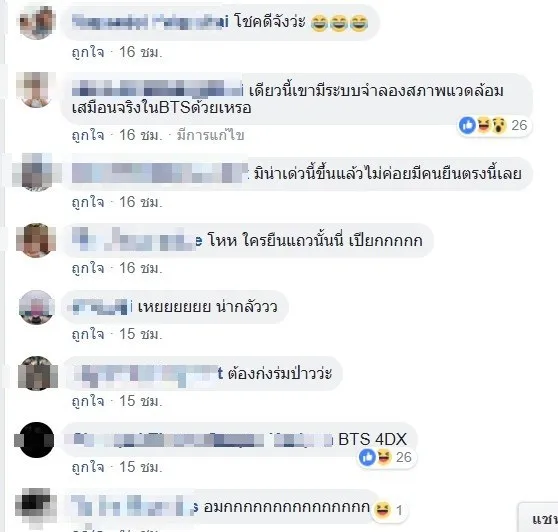Viewport: 558px width, 532px height.
Task: Click ถูกใจ under the มีน่าเด่วนี้ขึ้นแล้ว comment
Action: coord(88,202)
